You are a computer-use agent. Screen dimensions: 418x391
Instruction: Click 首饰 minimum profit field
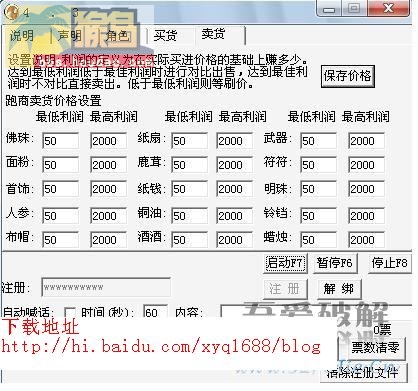point(61,189)
